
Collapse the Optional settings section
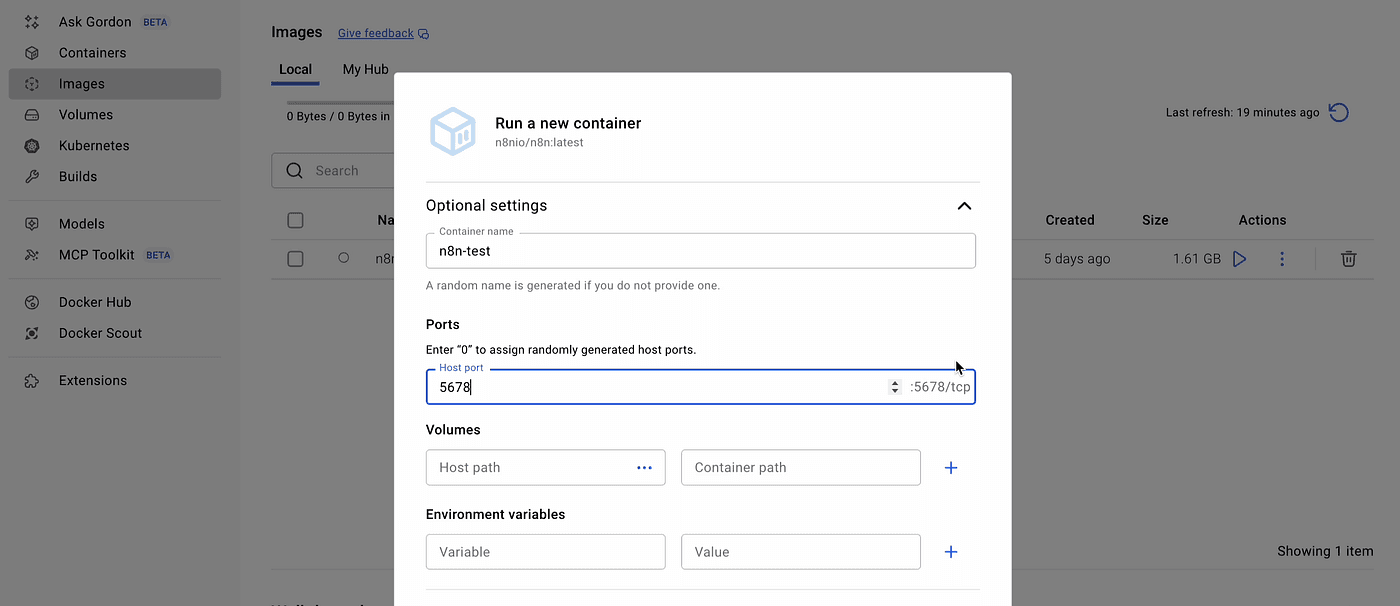(x=964, y=206)
